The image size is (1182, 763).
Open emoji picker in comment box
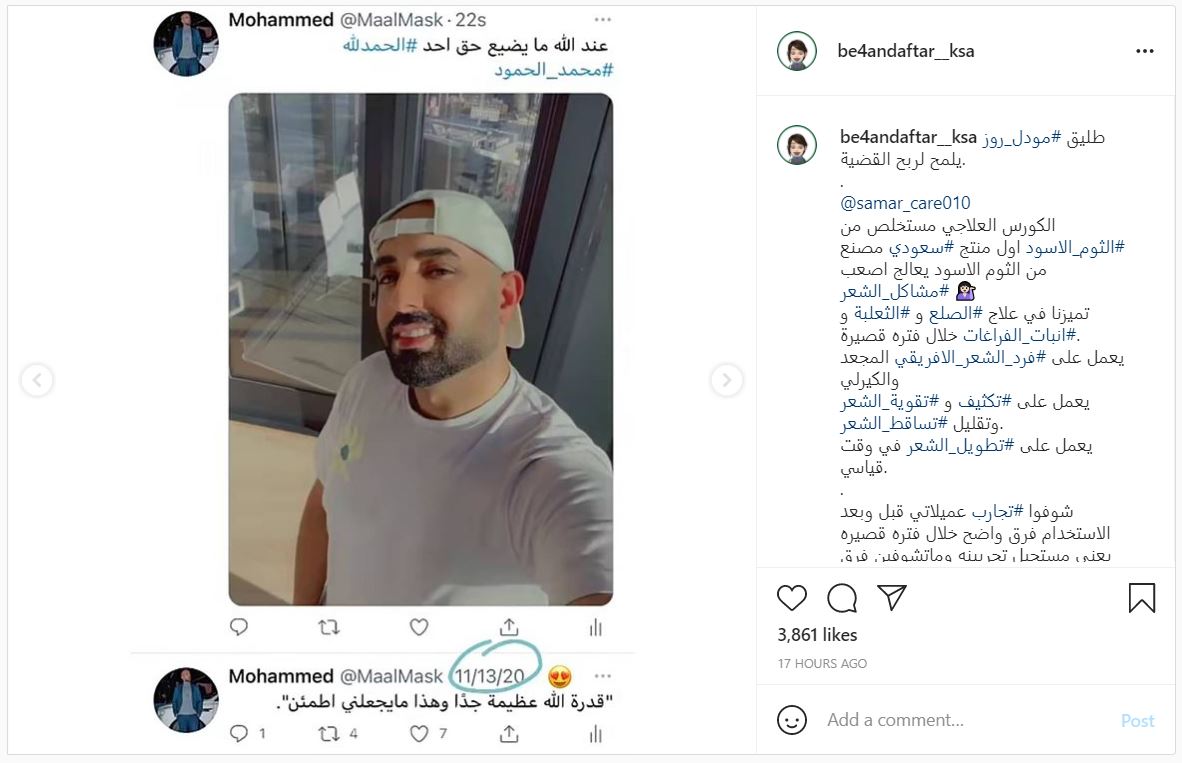(792, 720)
